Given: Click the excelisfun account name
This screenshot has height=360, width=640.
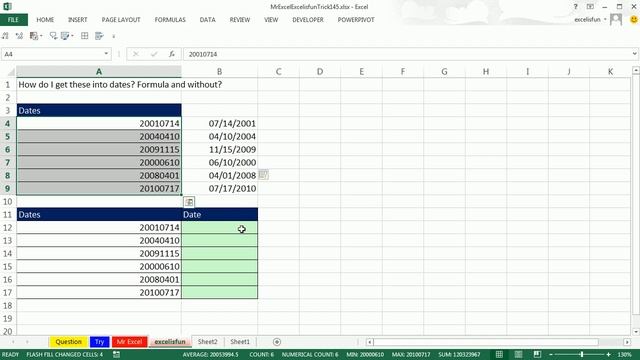Looking at the screenshot, I should [587, 20].
